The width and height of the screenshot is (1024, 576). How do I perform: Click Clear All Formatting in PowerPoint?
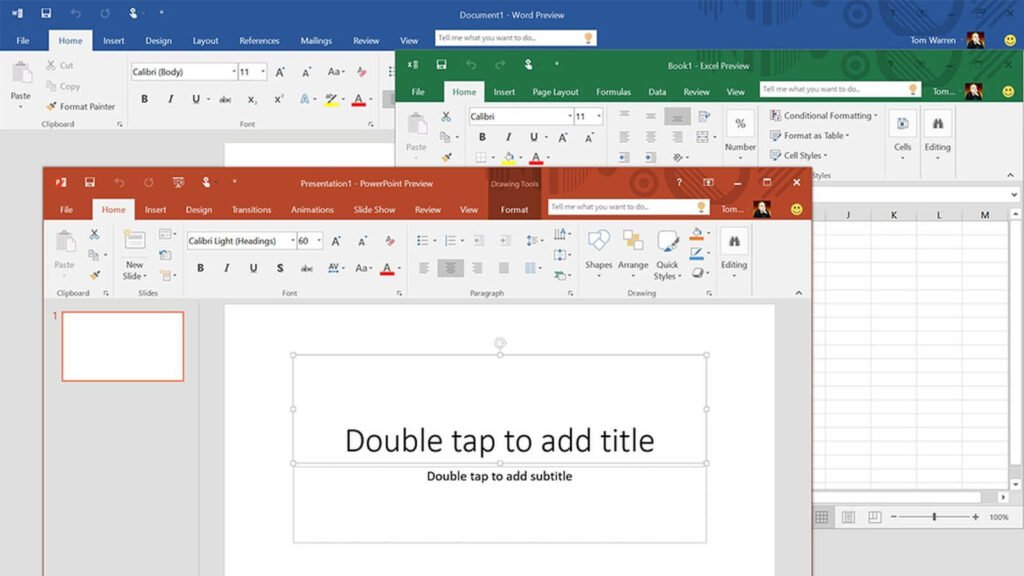[x=390, y=241]
